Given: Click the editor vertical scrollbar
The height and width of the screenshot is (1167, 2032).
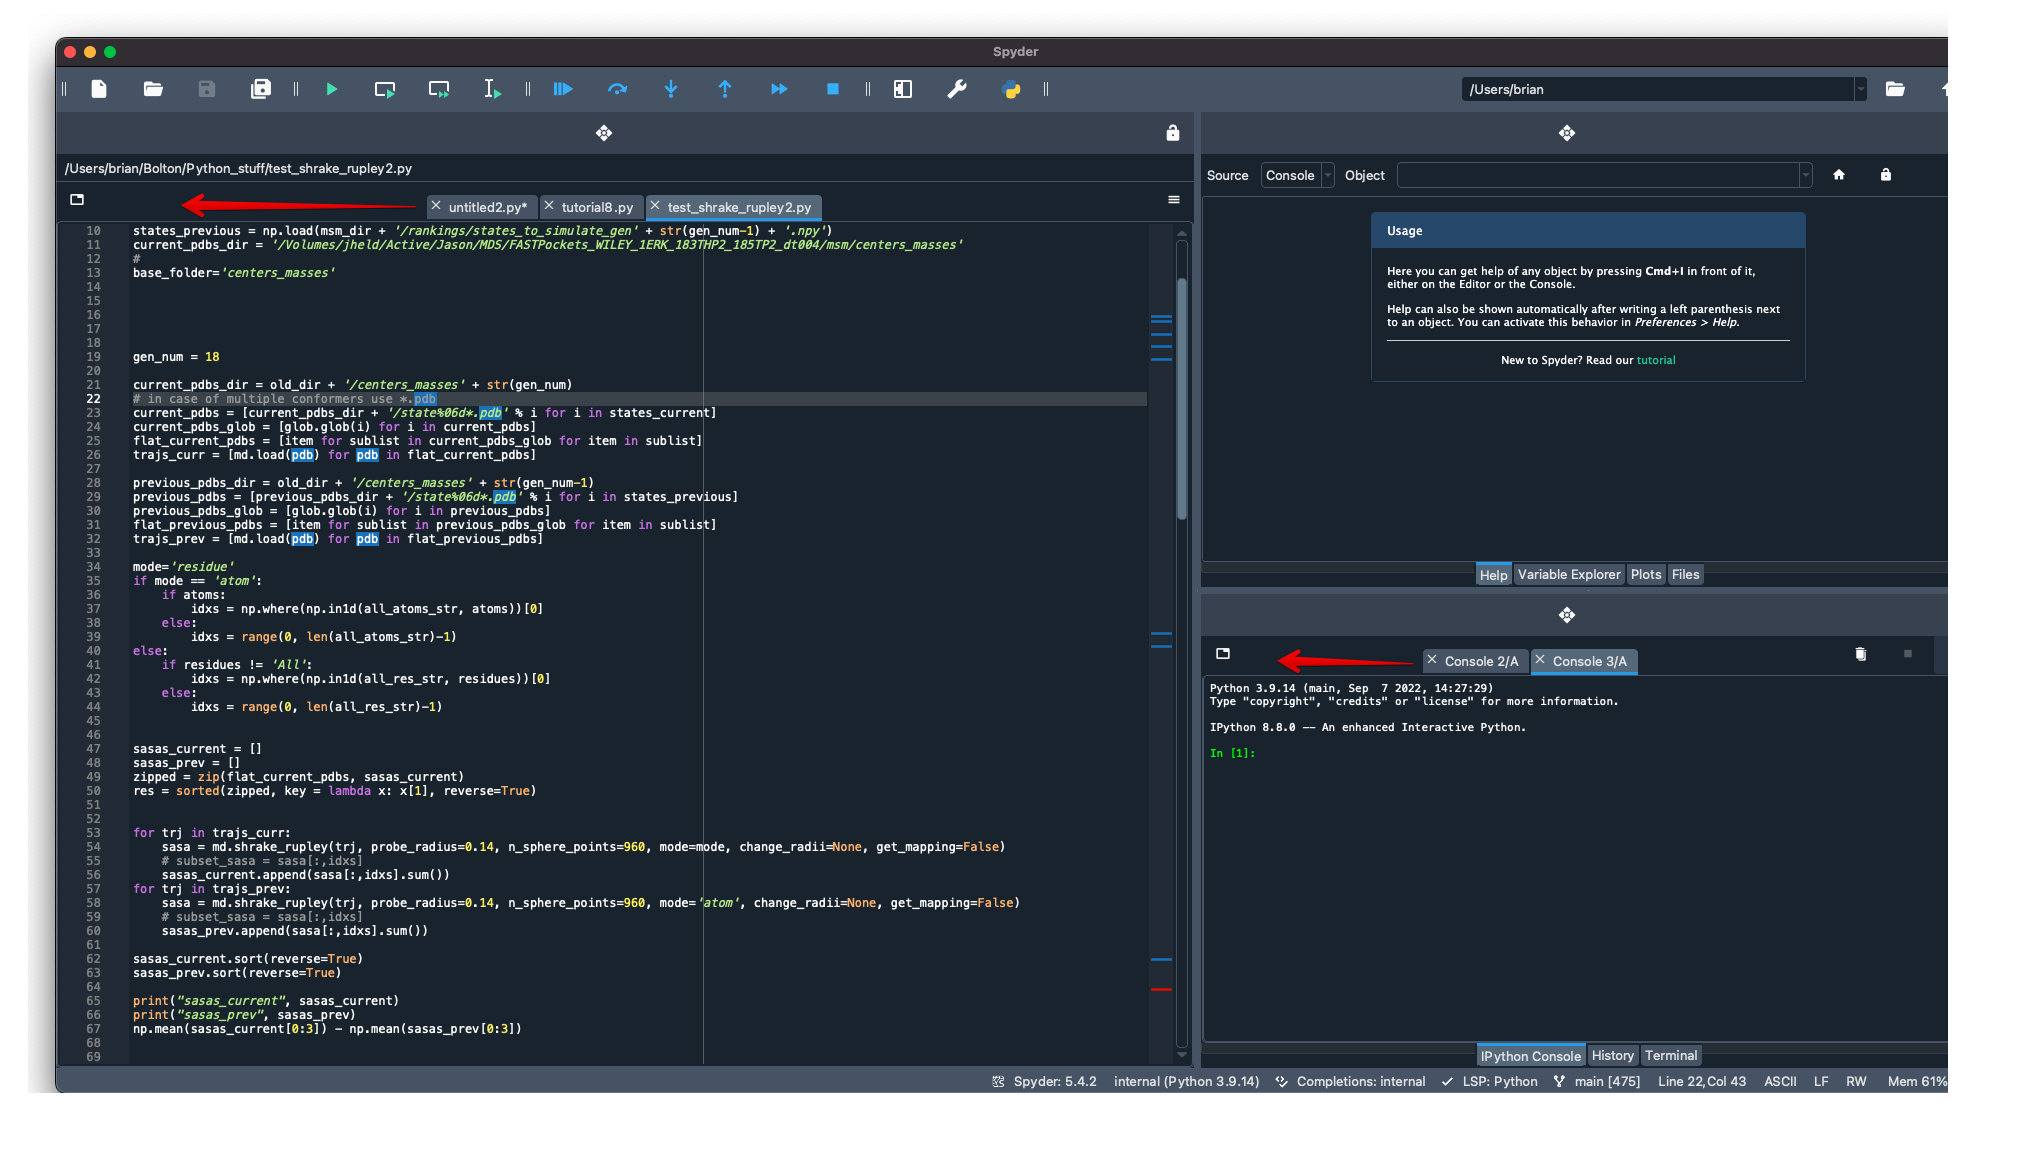Looking at the screenshot, I should click(x=1181, y=400).
